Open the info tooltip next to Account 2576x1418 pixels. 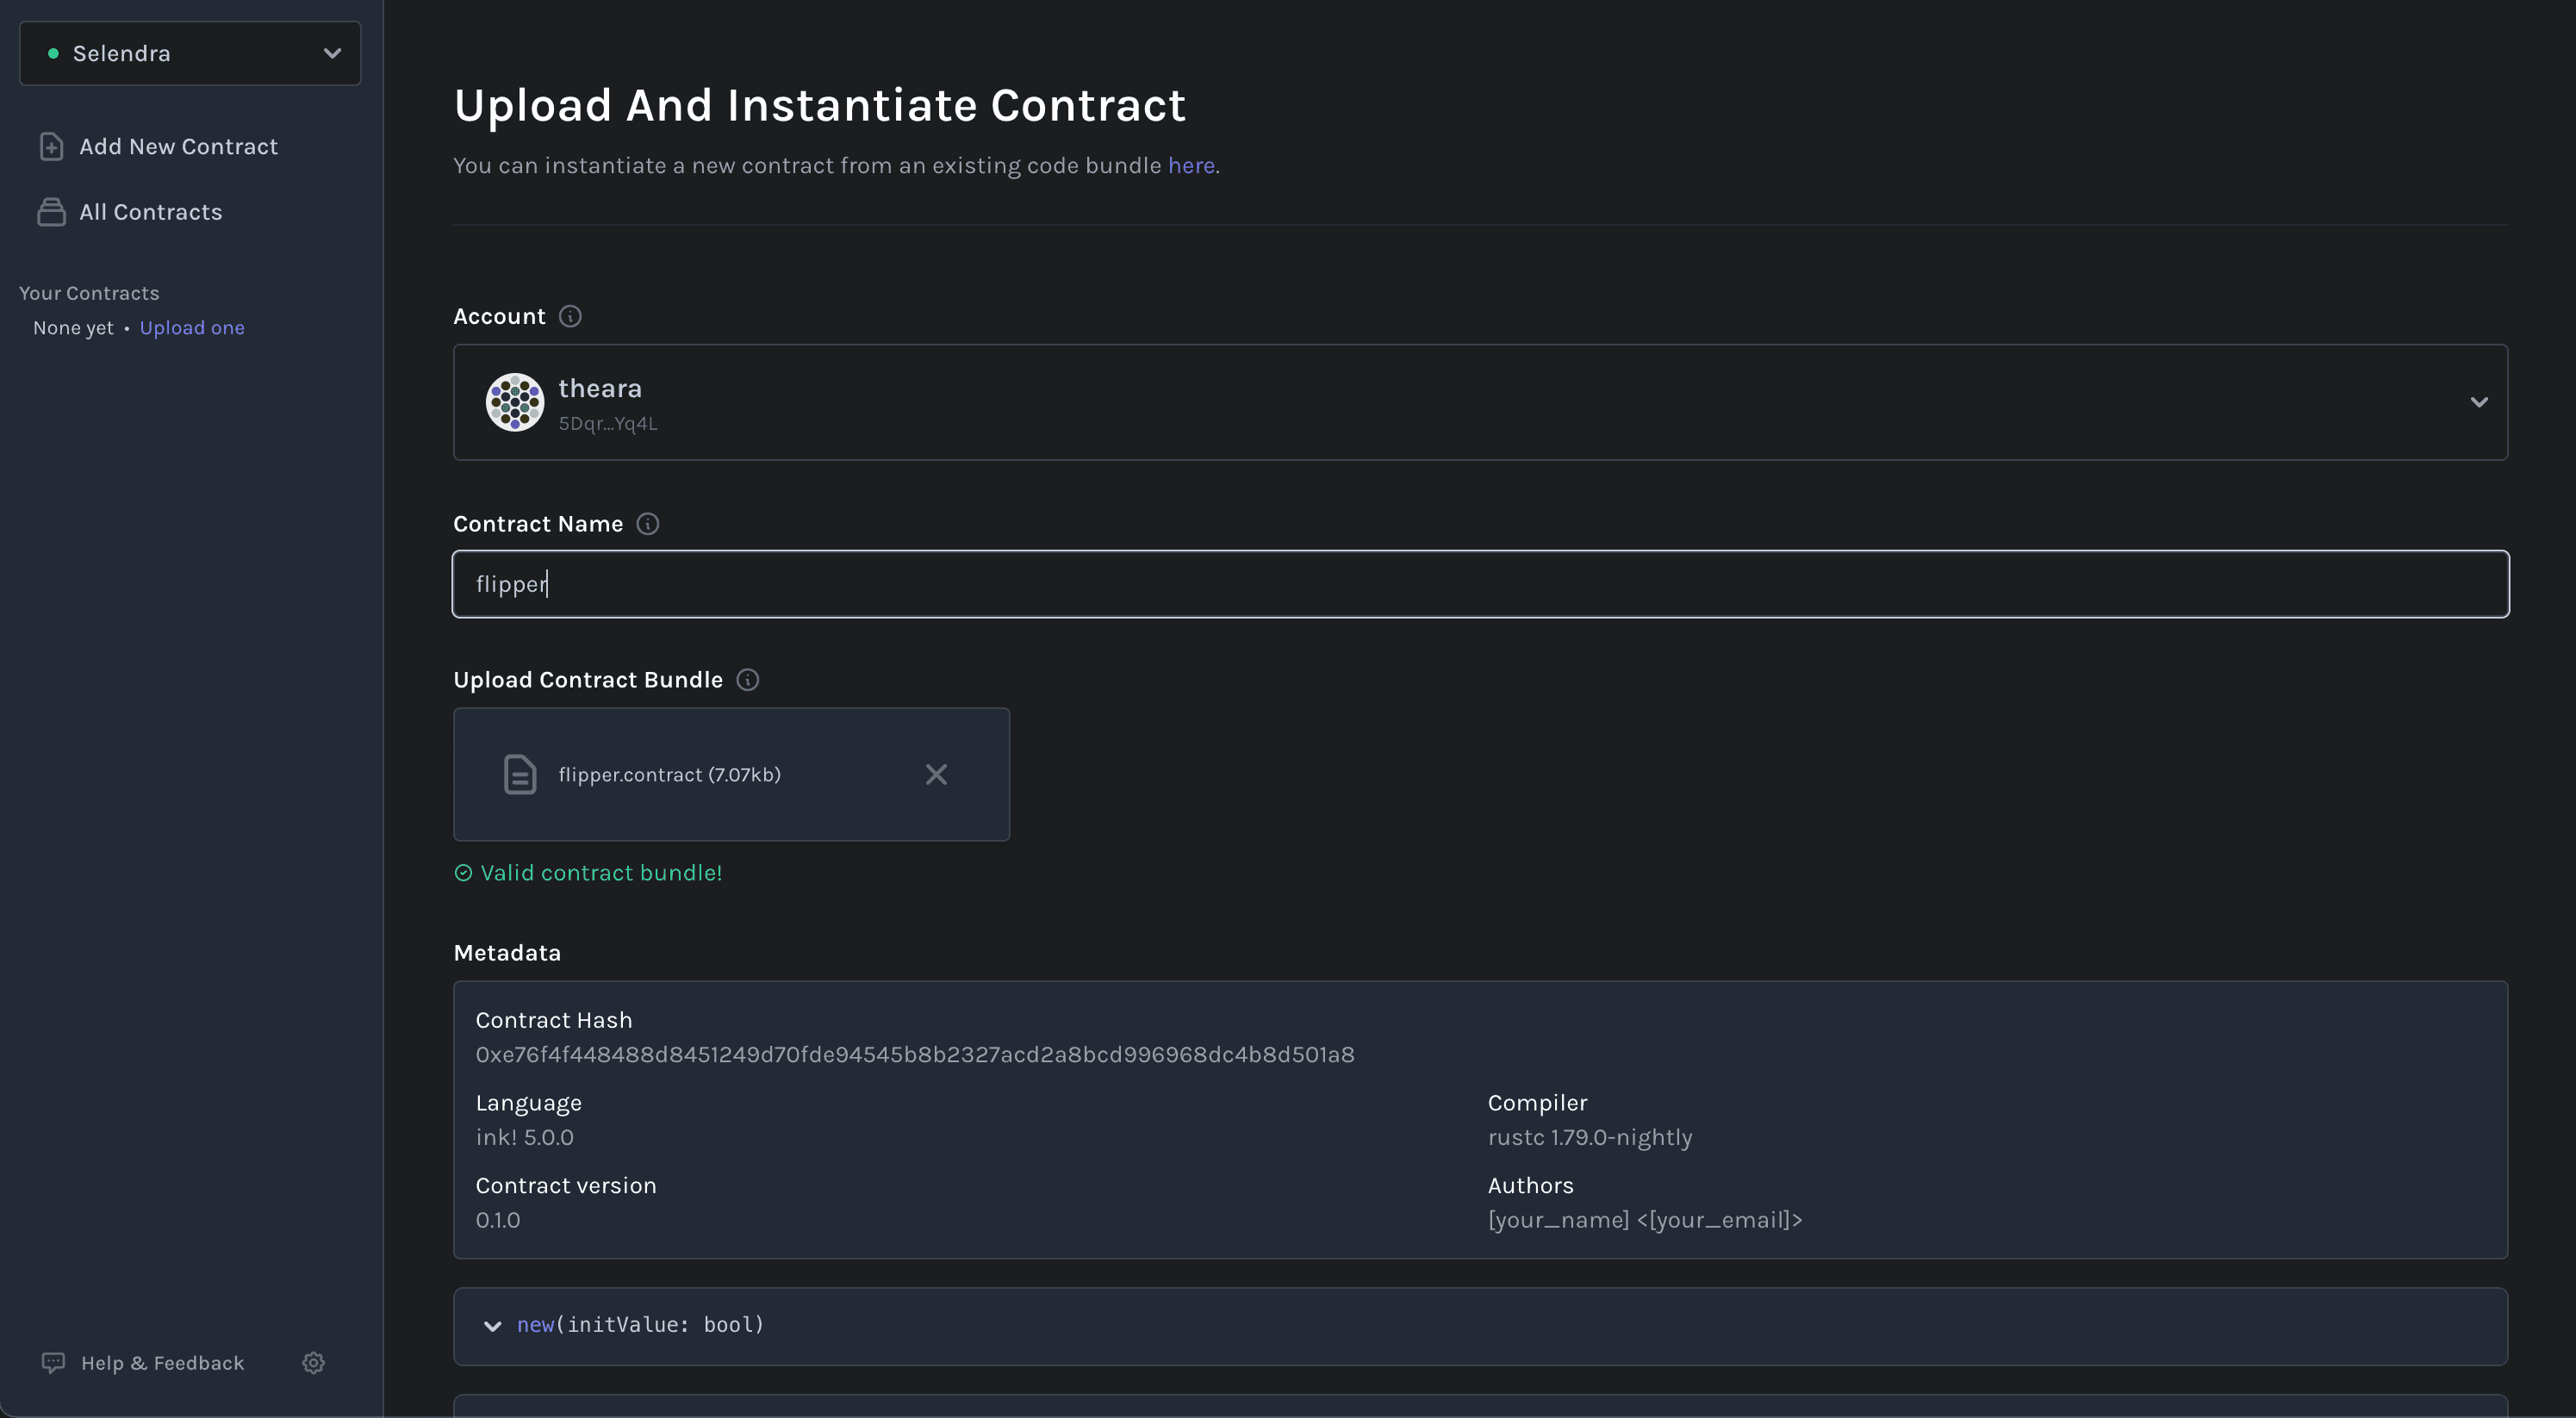(570, 315)
